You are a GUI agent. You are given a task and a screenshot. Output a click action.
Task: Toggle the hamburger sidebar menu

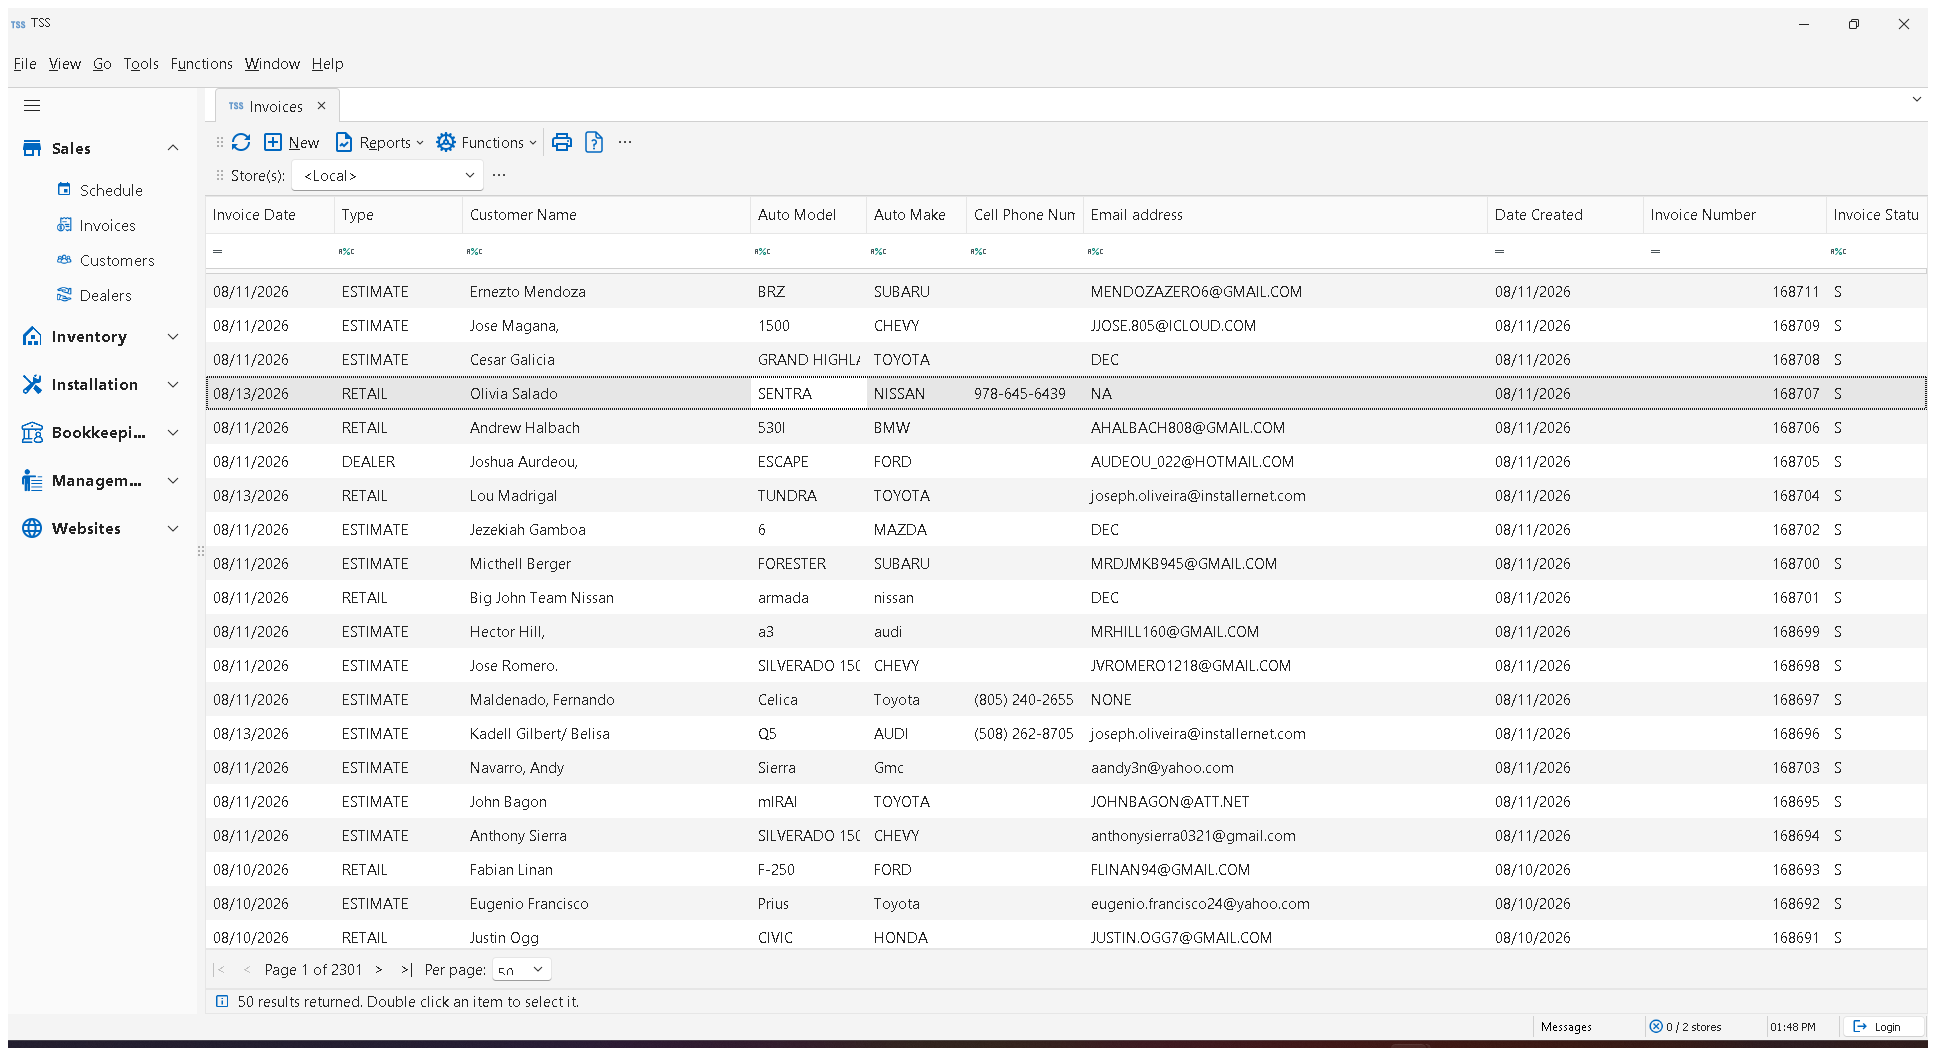coord(32,106)
